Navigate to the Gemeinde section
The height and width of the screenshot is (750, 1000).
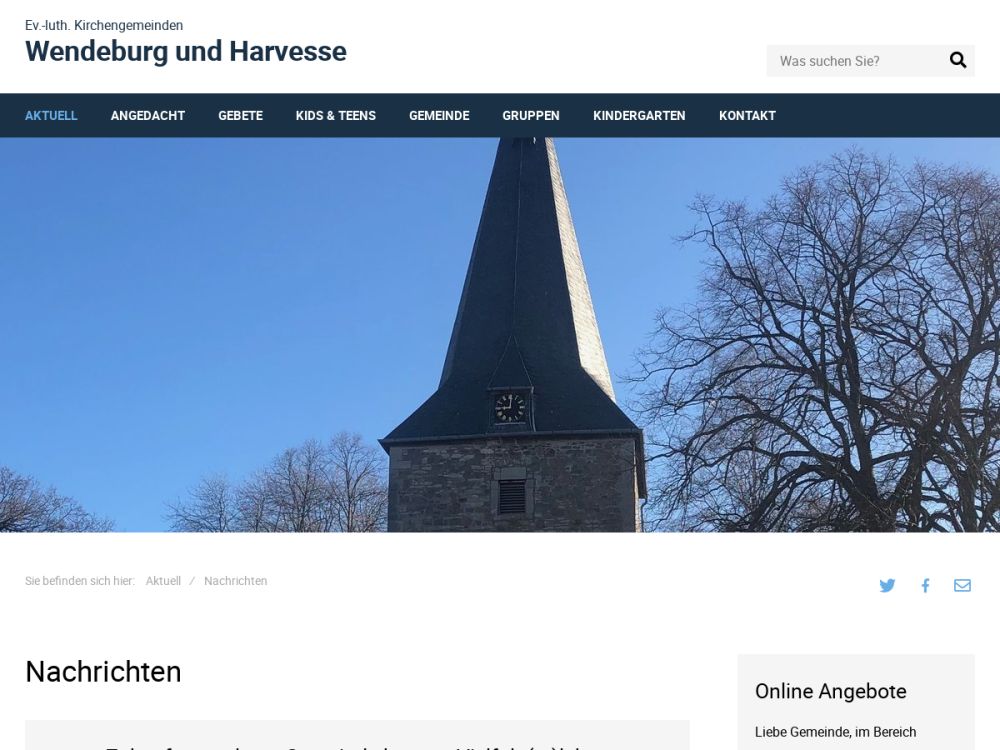click(439, 116)
